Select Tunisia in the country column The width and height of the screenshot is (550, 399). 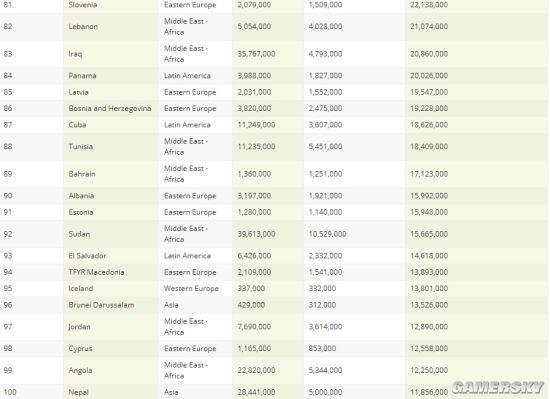click(81, 147)
